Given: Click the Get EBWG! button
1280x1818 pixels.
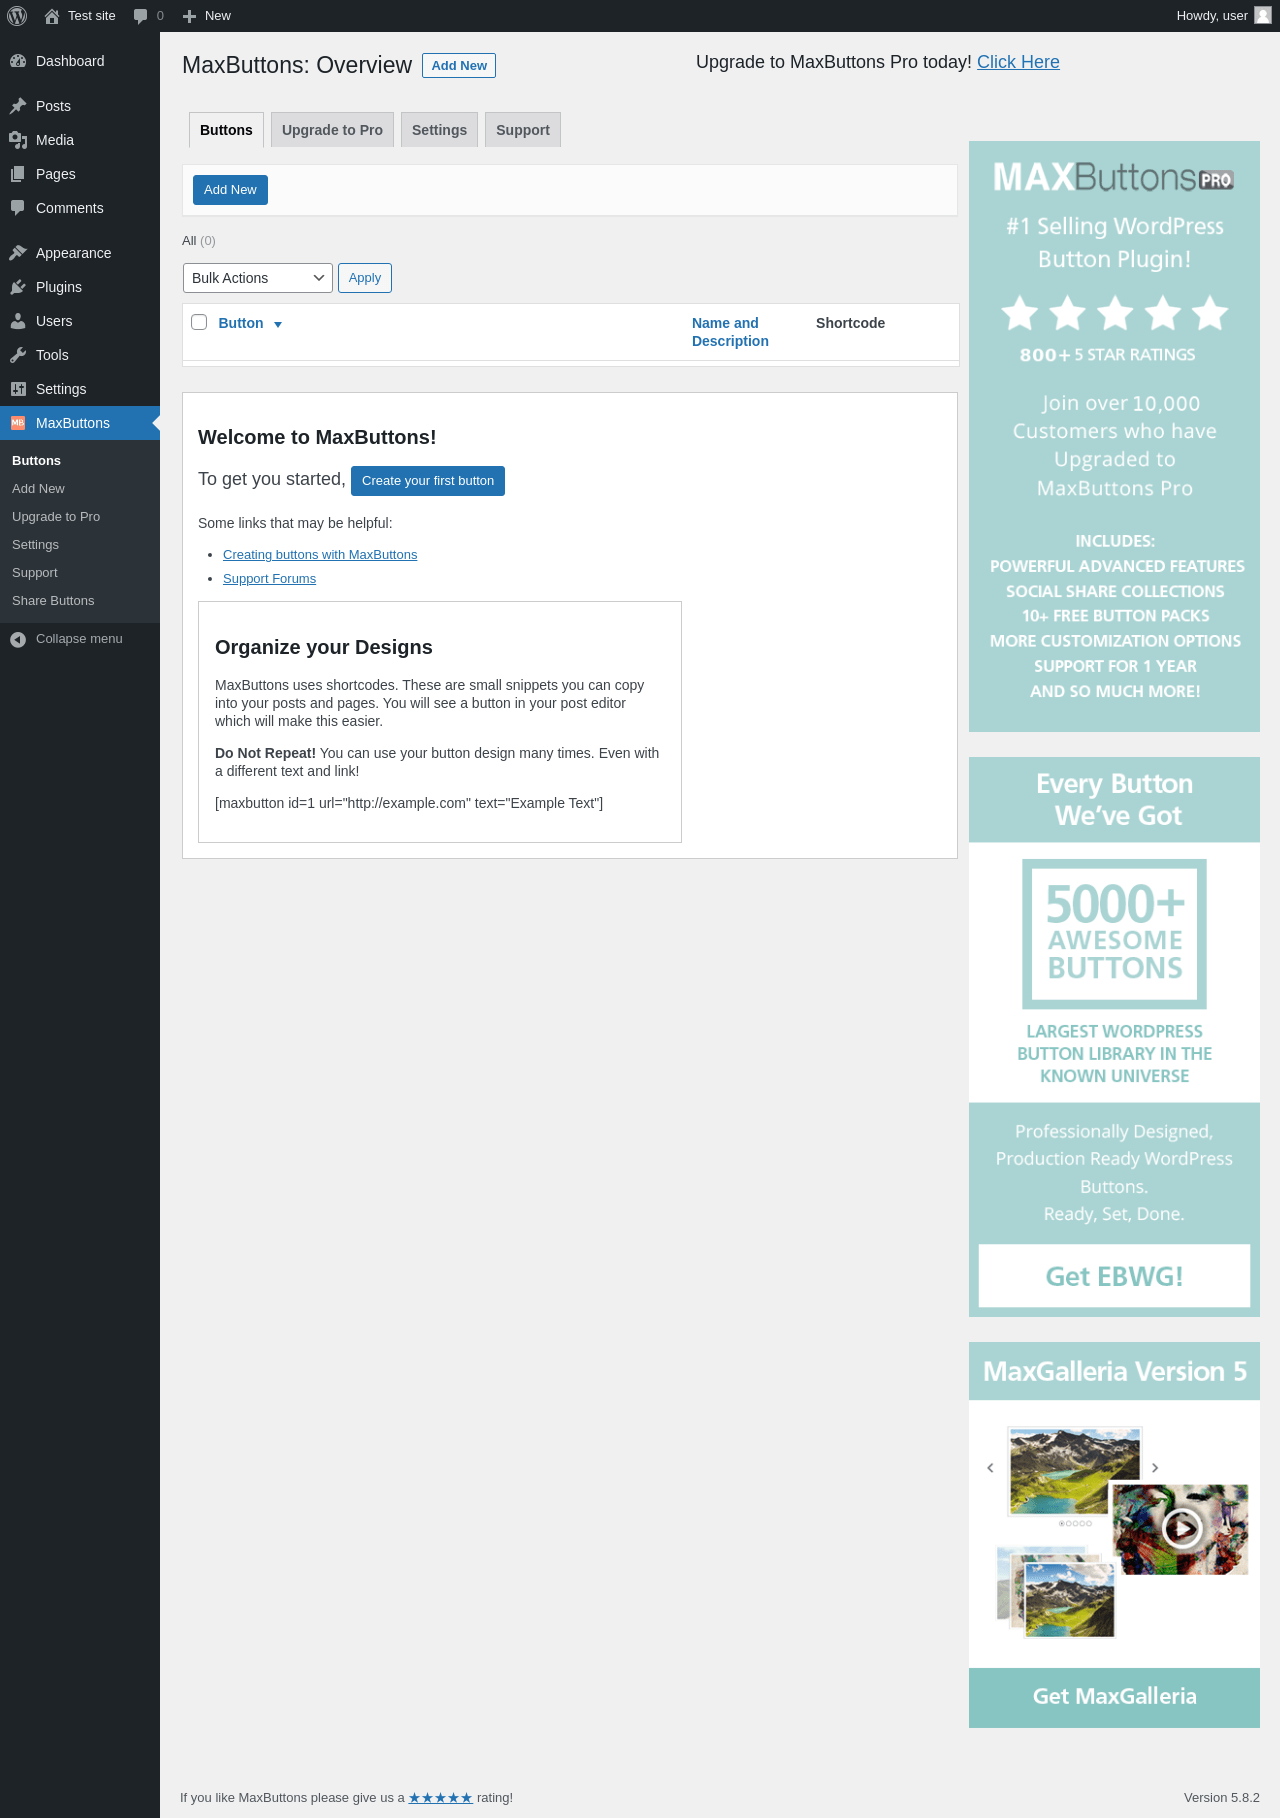Looking at the screenshot, I should pyautogui.click(x=1114, y=1276).
